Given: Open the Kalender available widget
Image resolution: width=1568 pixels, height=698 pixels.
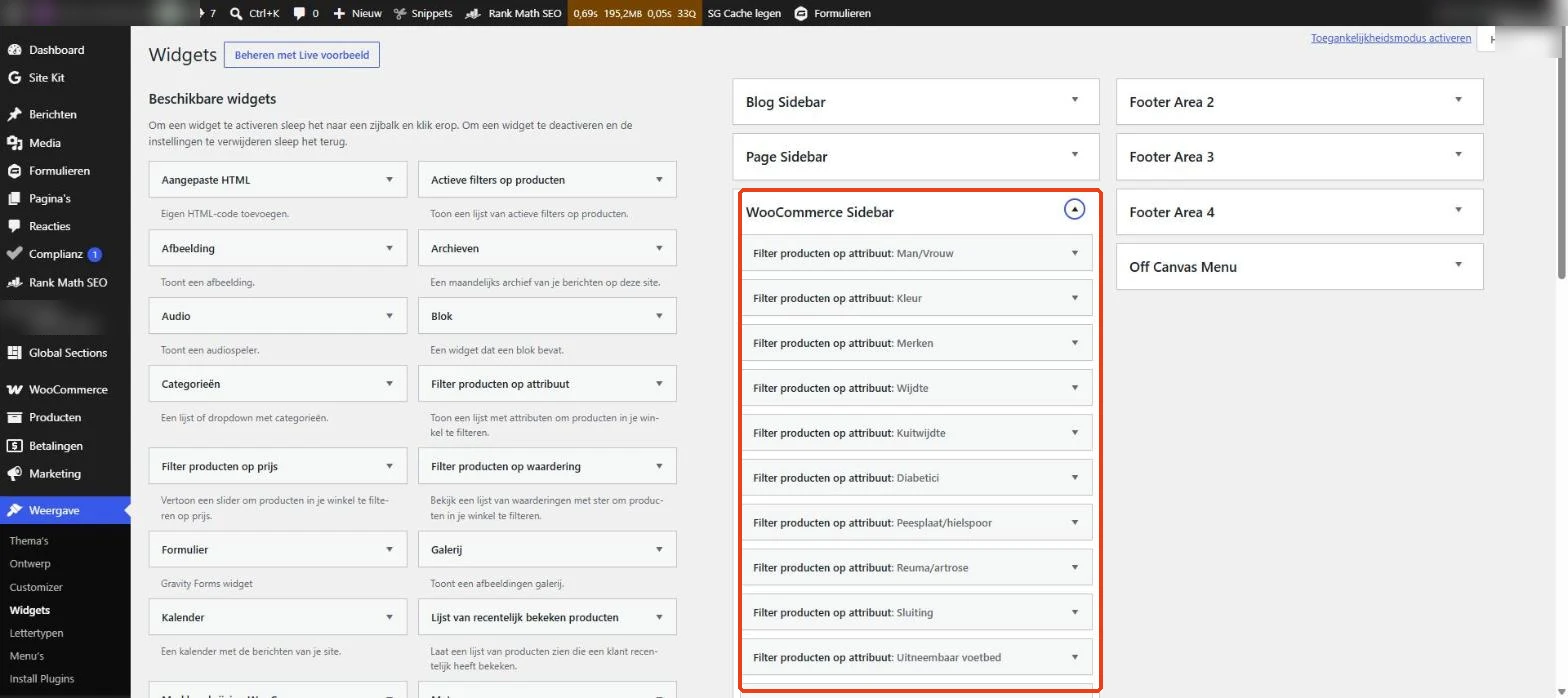Looking at the screenshot, I should click(278, 618).
